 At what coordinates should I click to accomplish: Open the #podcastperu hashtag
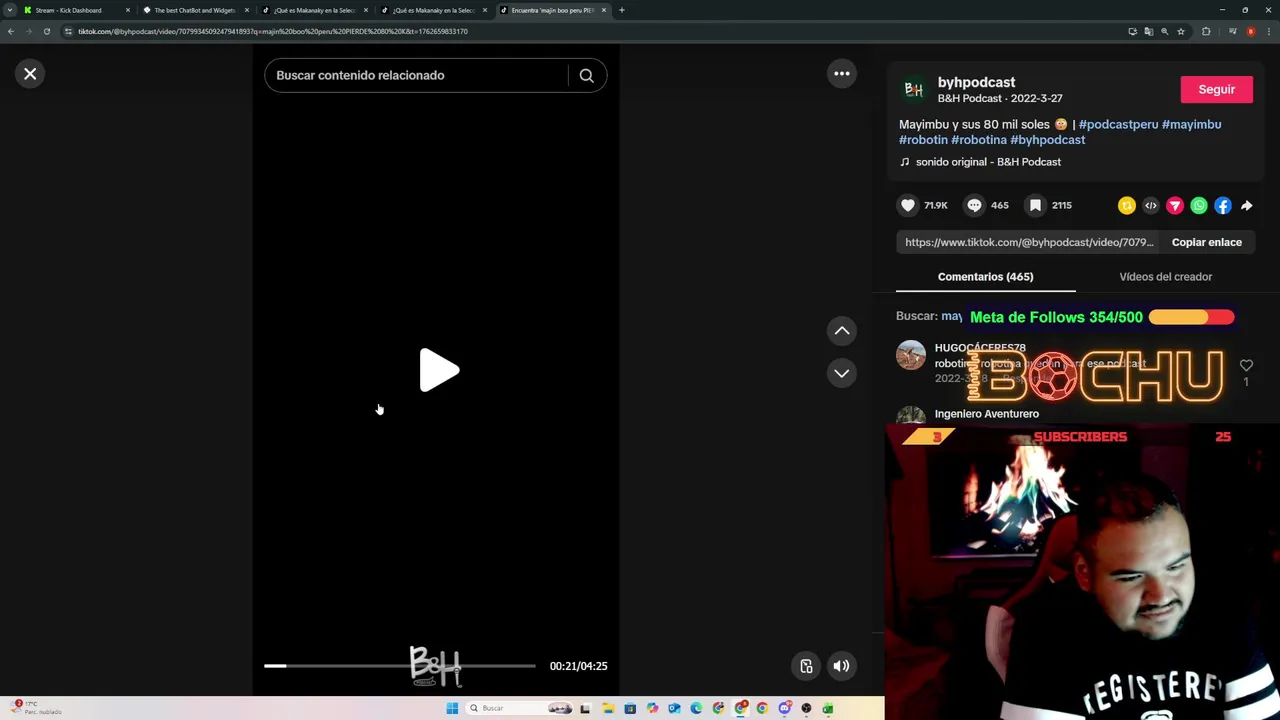[x=1118, y=124]
